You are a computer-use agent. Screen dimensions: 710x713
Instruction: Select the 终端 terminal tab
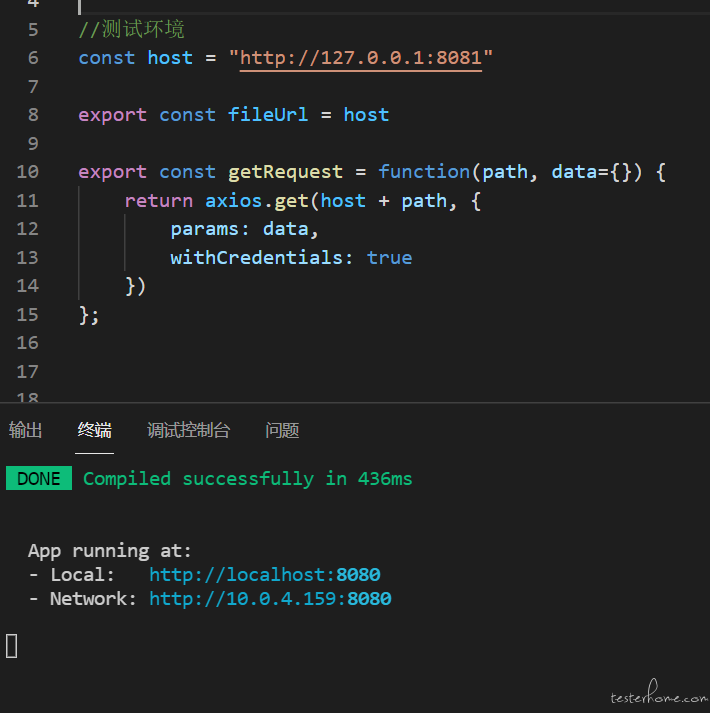[94, 430]
